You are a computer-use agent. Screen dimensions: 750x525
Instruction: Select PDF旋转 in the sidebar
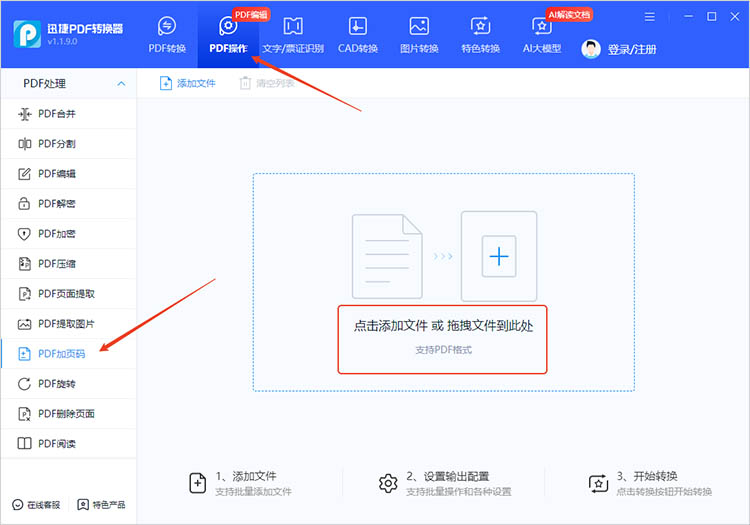click(x=68, y=384)
